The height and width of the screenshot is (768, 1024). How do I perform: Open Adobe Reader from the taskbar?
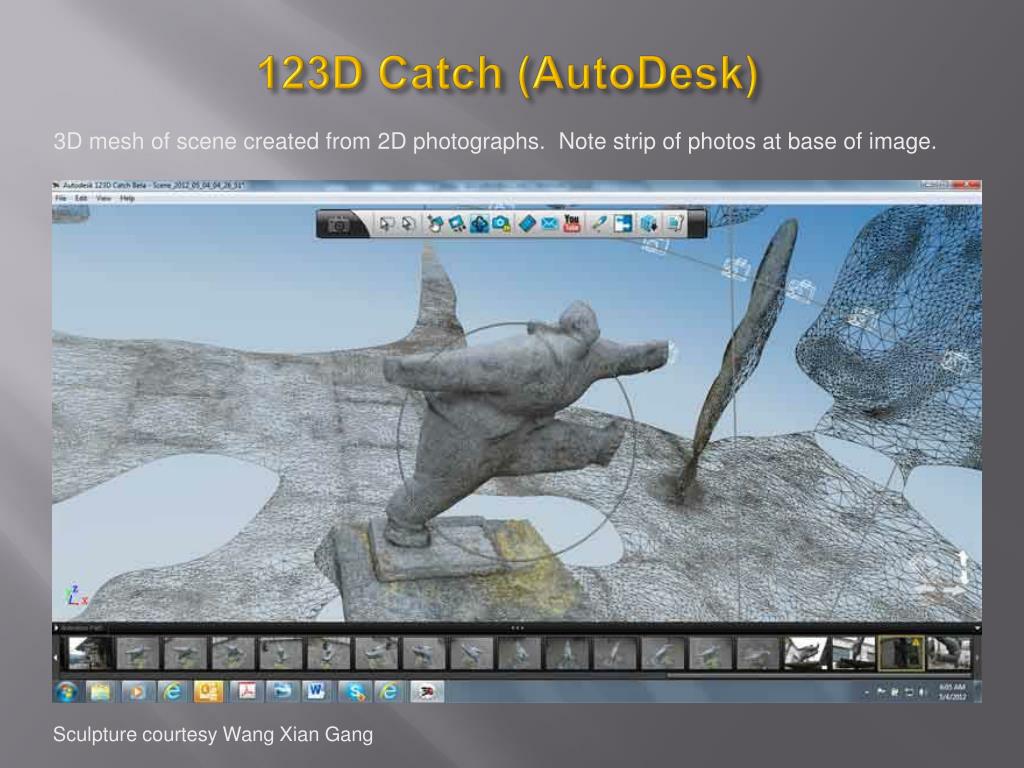coord(246,691)
